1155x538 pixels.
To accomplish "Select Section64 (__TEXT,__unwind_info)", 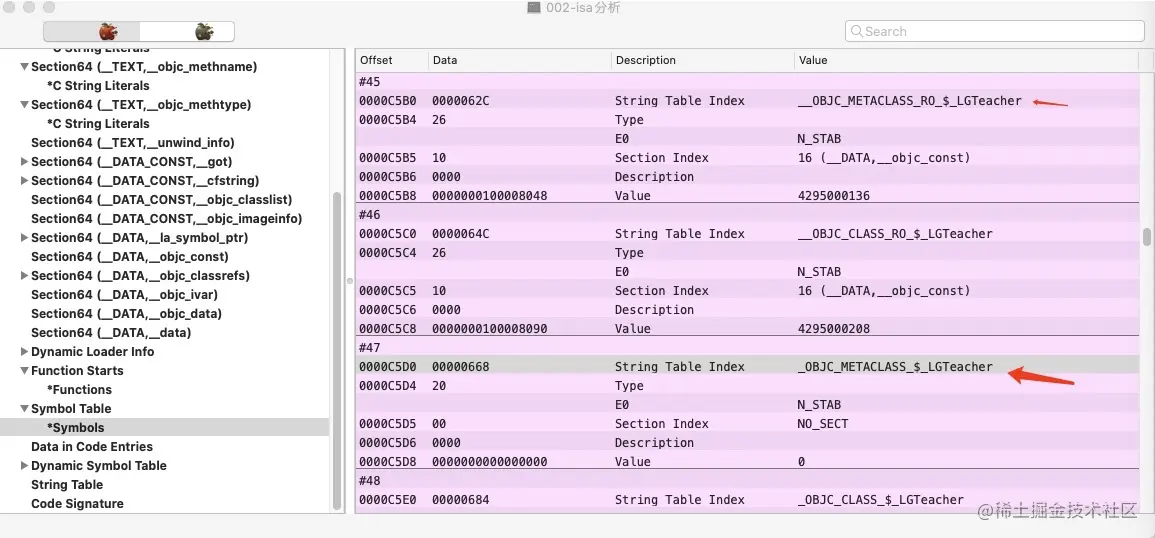I will pyautogui.click(x=133, y=142).
